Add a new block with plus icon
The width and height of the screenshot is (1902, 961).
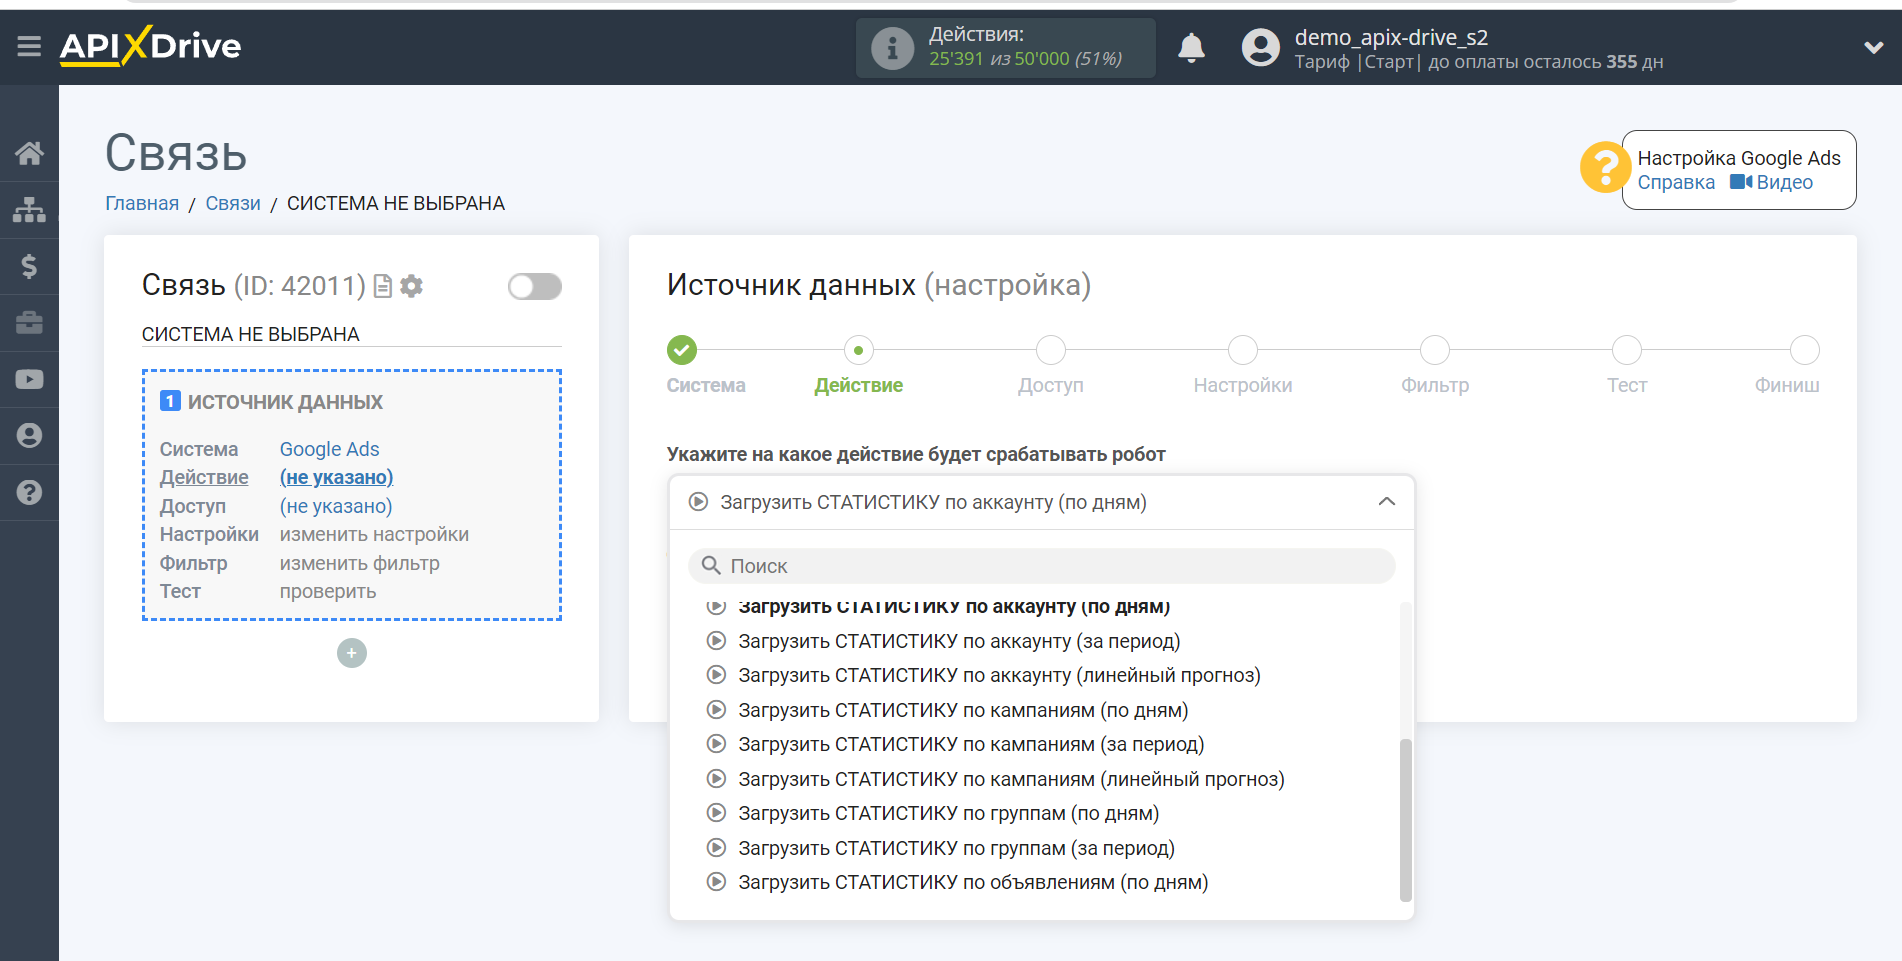(351, 653)
